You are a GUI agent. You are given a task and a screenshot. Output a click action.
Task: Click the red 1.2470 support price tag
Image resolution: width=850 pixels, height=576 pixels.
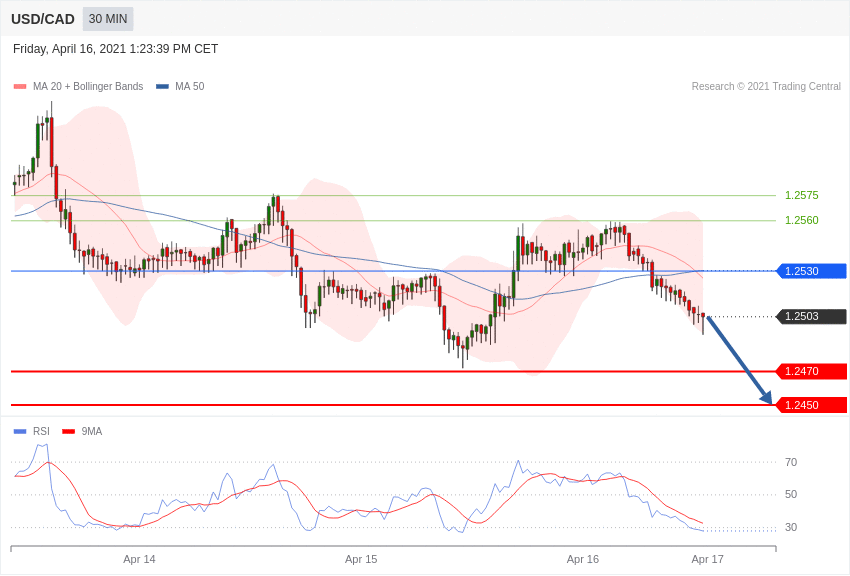click(x=811, y=371)
